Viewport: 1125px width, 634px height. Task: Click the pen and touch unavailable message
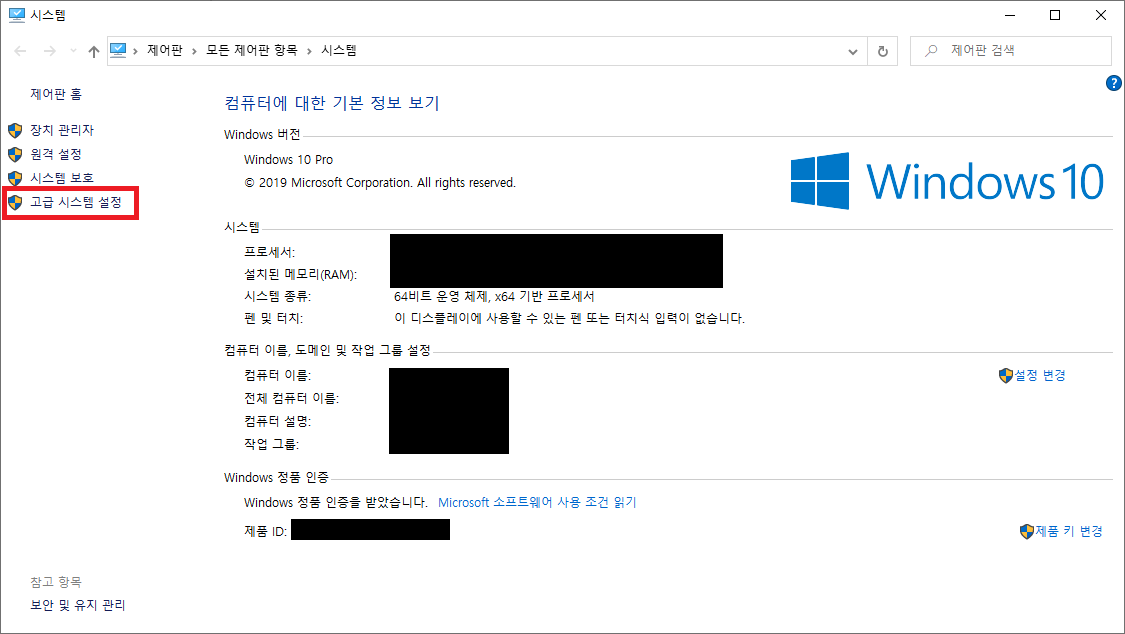coord(569,318)
